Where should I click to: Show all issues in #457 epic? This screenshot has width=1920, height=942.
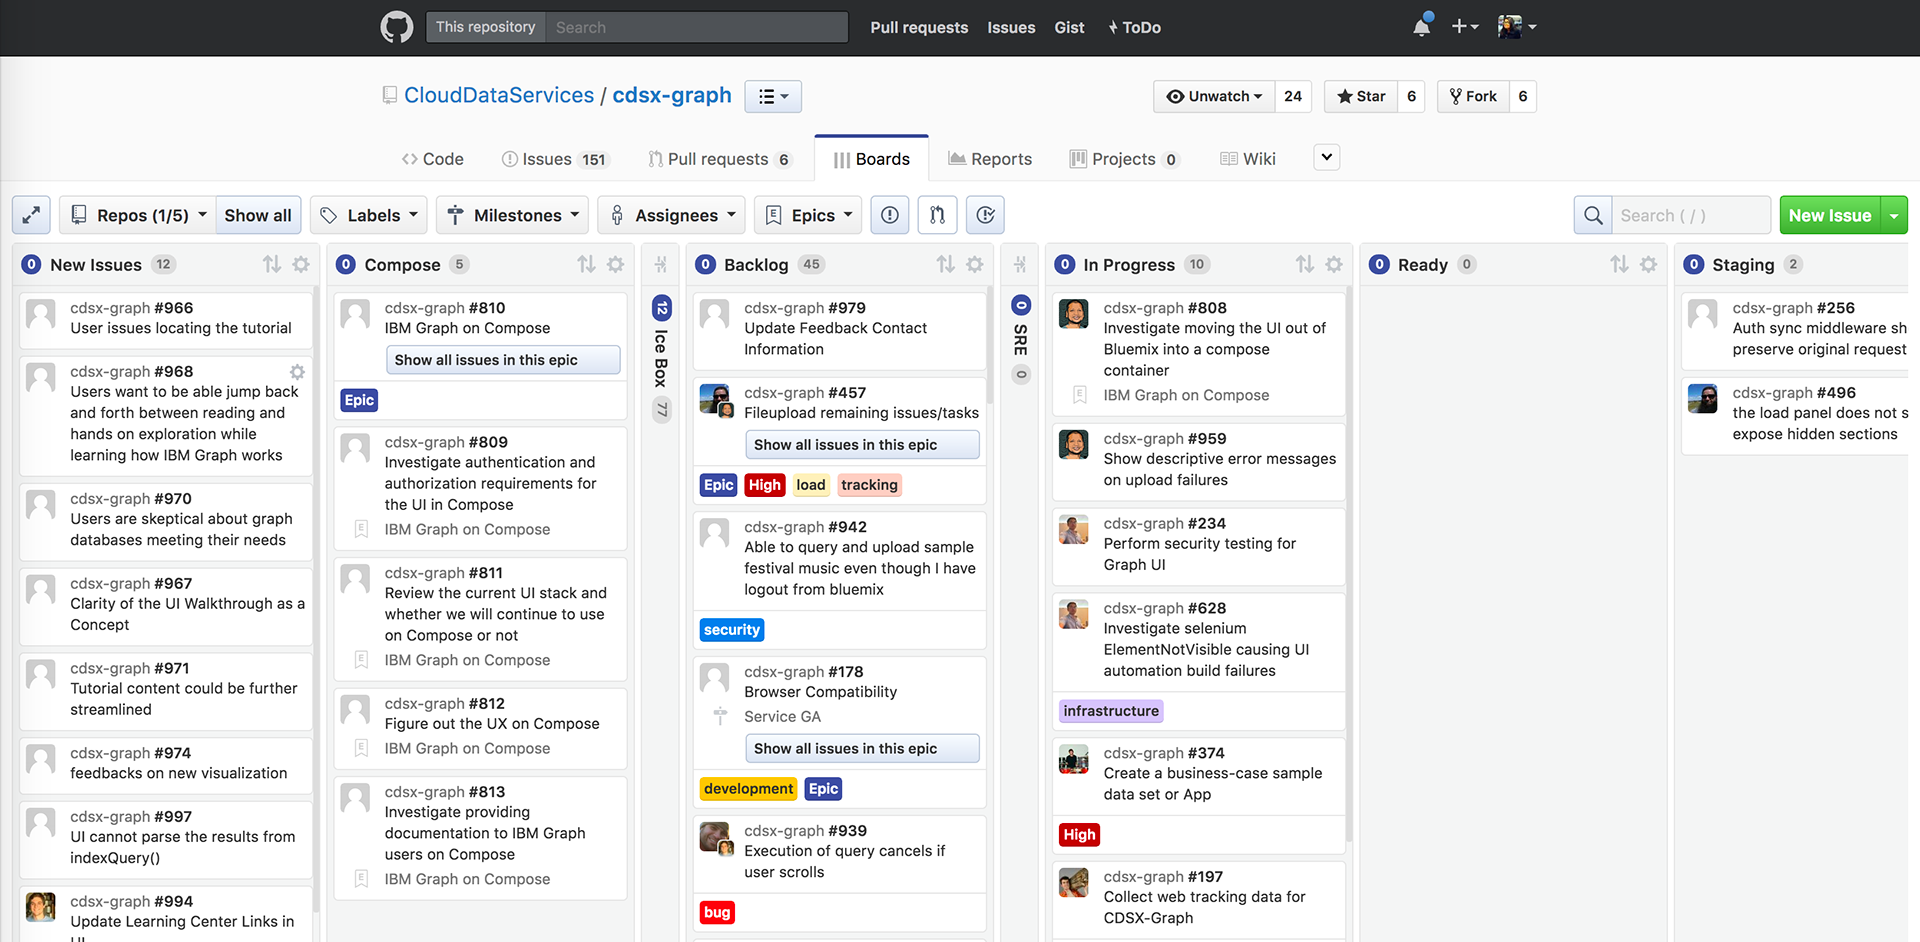click(x=862, y=445)
